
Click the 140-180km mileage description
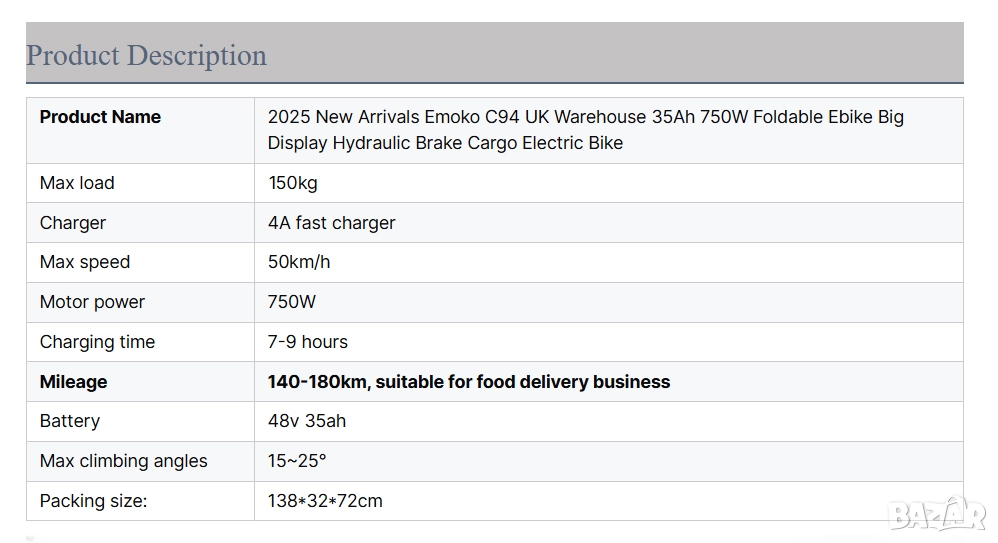pyautogui.click(x=468, y=382)
